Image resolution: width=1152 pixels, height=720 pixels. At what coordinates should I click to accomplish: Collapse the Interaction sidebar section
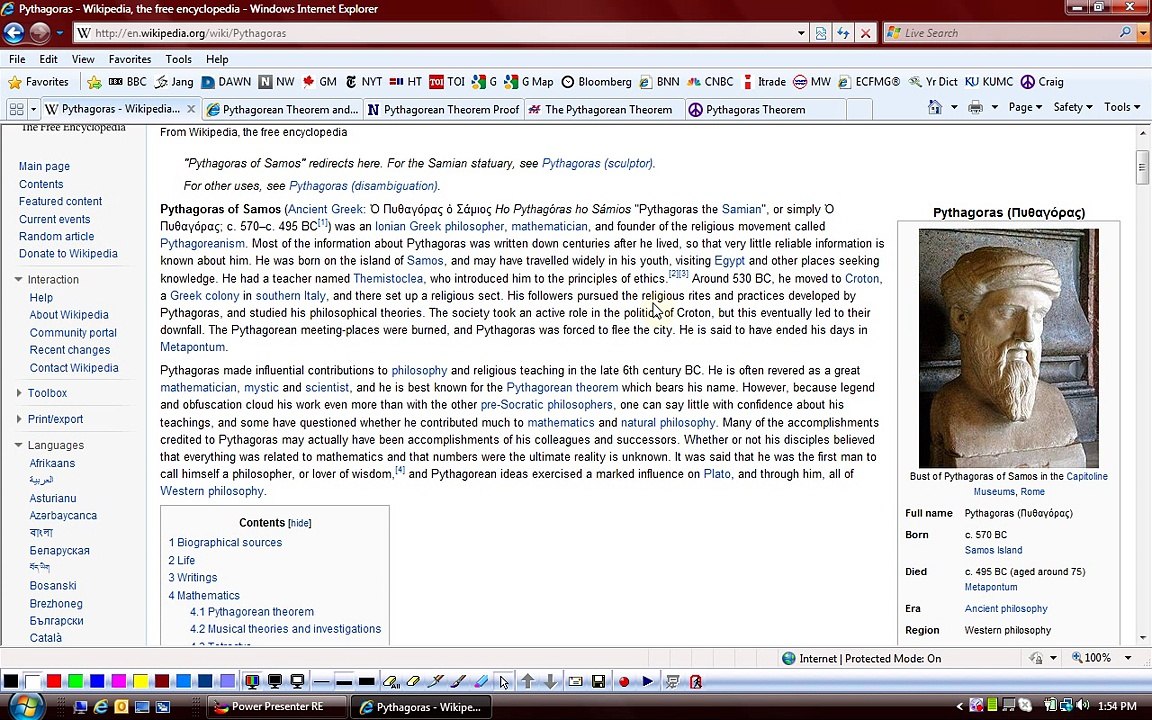pyautogui.click(x=18, y=279)
